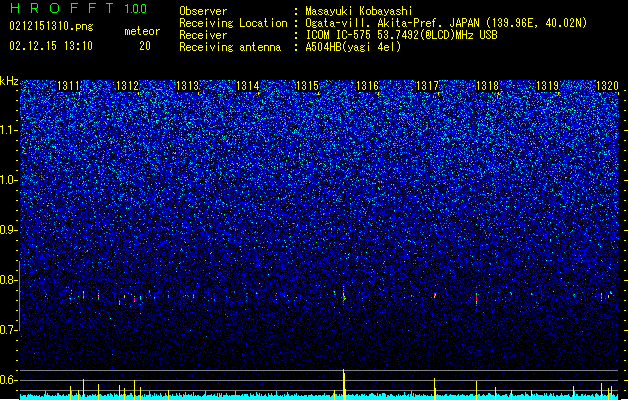
Task: Click the 1311 time marker
Action: click(x=69, y=86)
